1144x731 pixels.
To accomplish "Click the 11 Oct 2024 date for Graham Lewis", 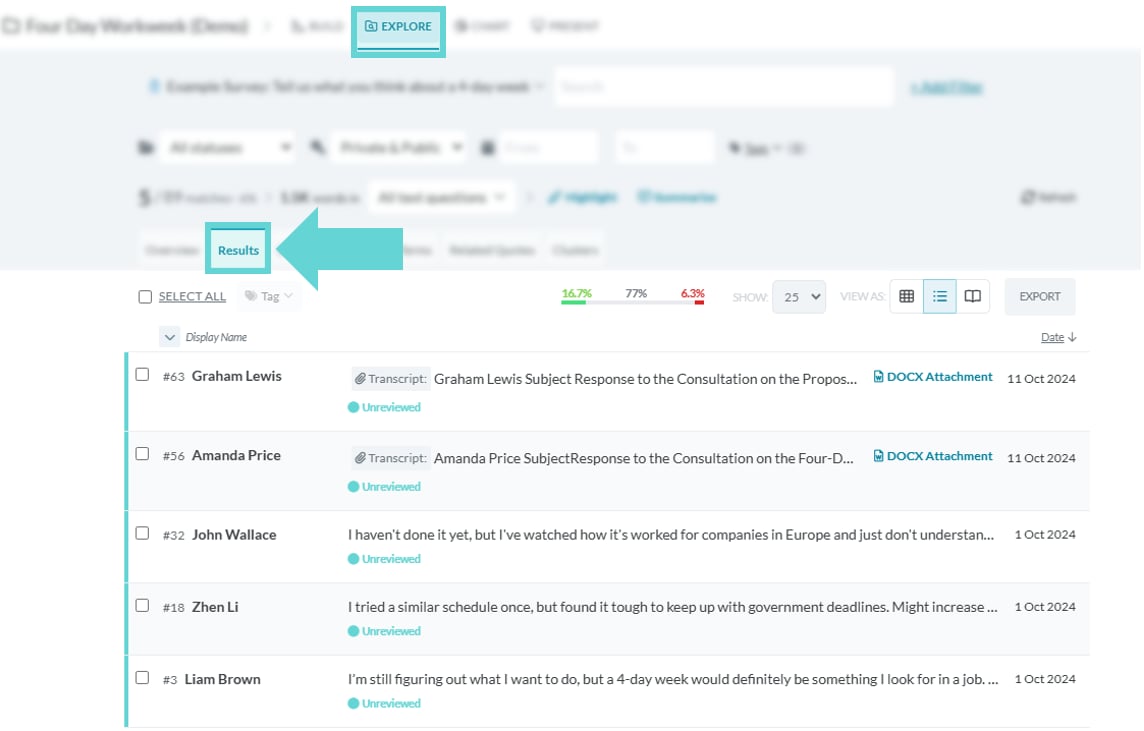I will 1041,379.
